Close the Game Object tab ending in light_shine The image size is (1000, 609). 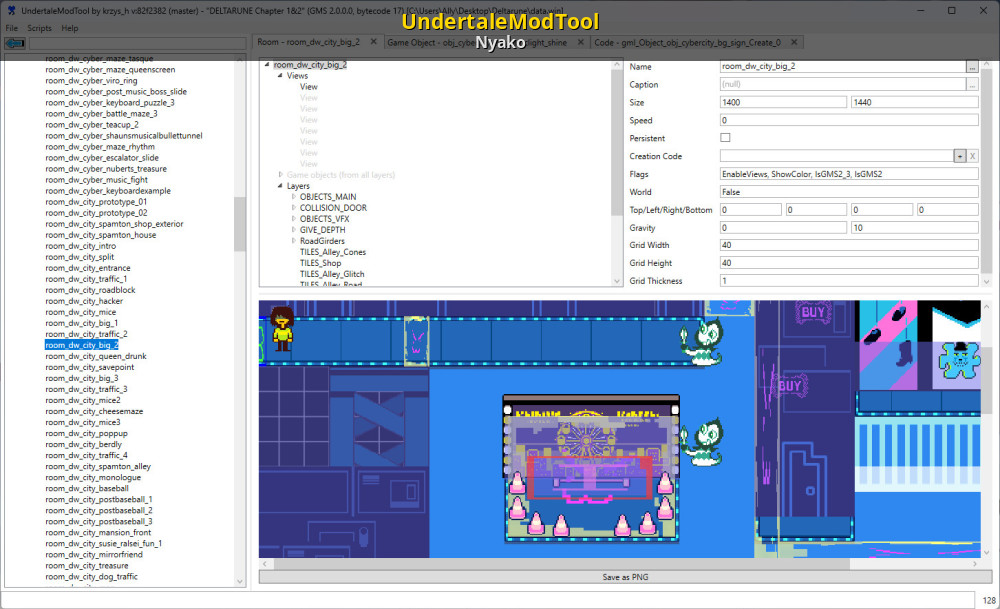(x=580, y=42)
